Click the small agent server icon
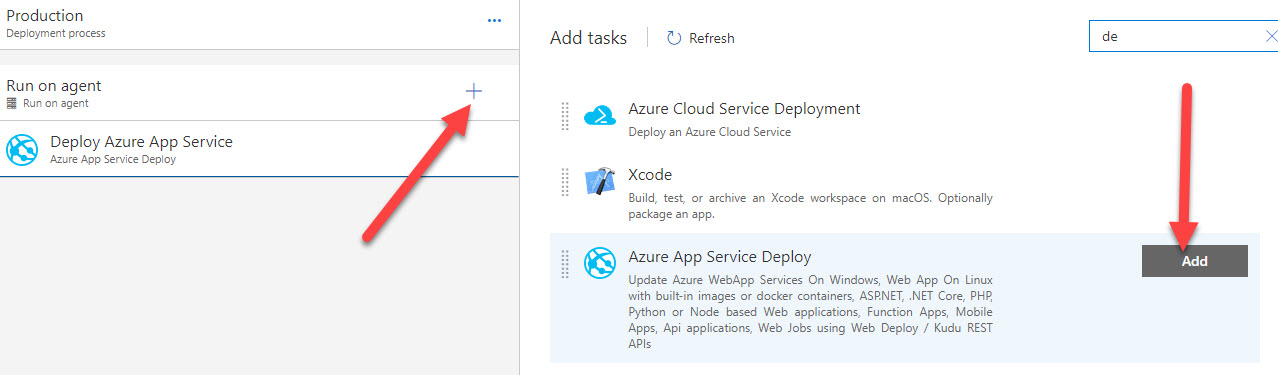The image size is (1278, 375). click(12, 103)
